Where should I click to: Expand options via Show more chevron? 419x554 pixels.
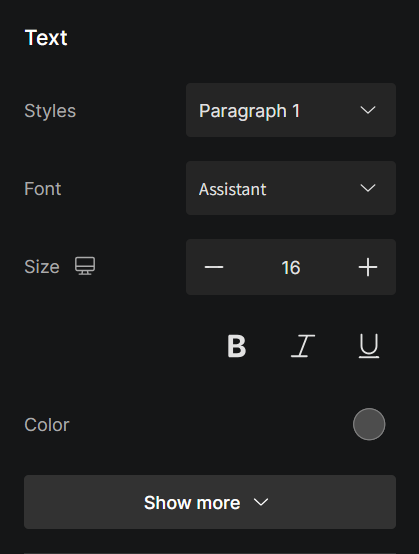261,502
